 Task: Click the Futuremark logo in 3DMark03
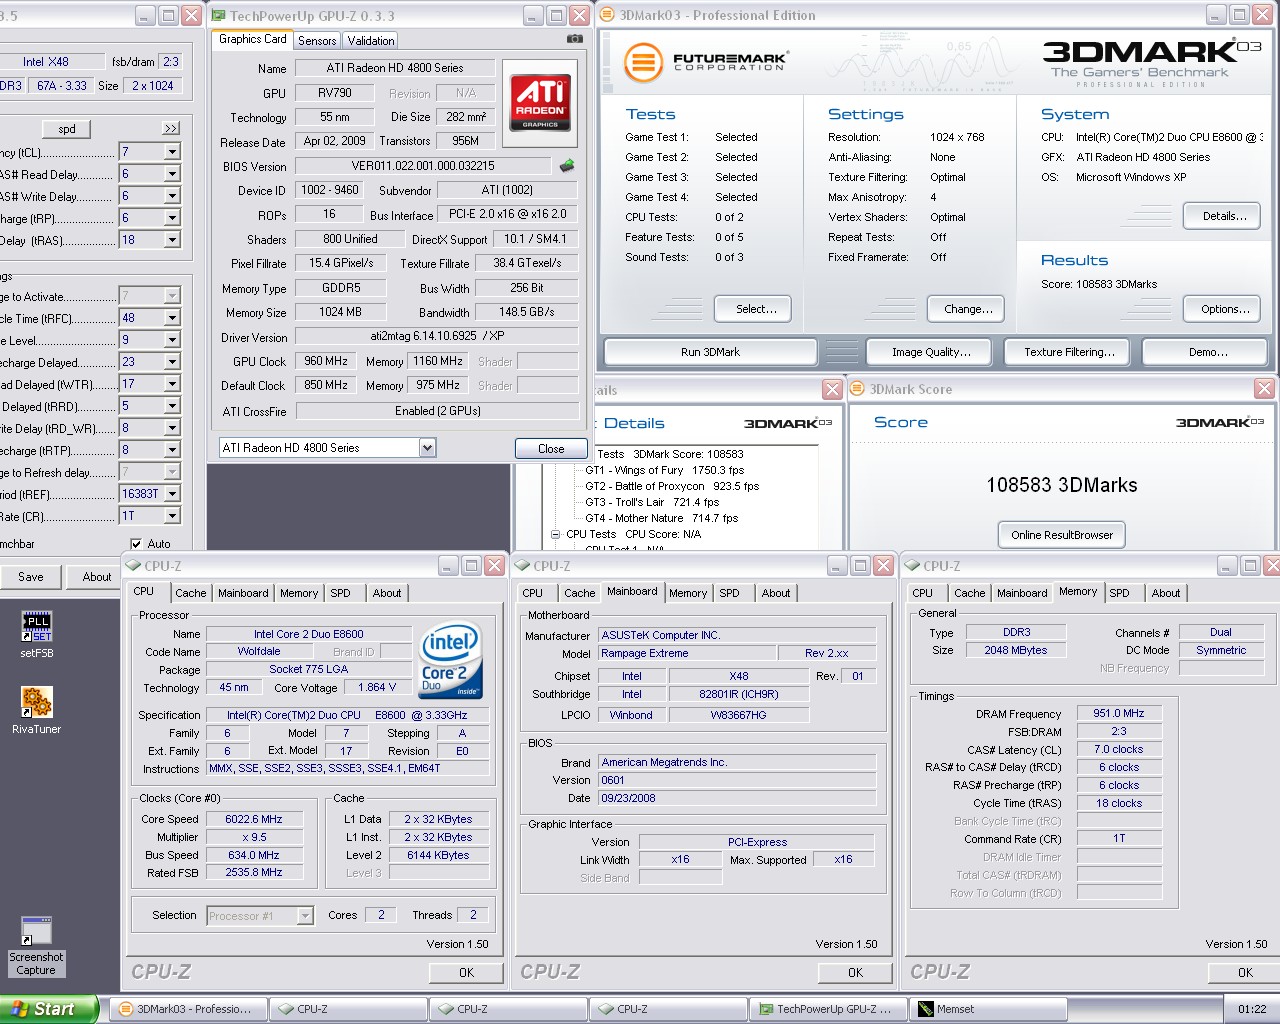(706, 61)
